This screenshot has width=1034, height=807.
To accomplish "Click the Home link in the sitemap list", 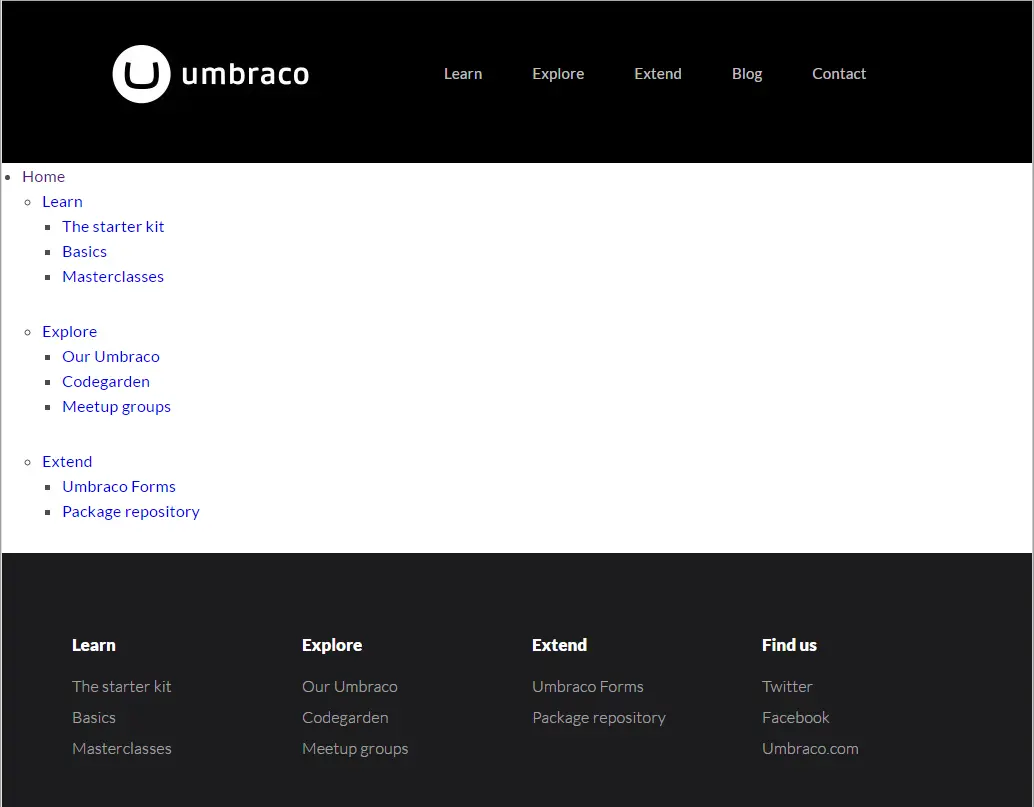I will (x=43, y=177).
